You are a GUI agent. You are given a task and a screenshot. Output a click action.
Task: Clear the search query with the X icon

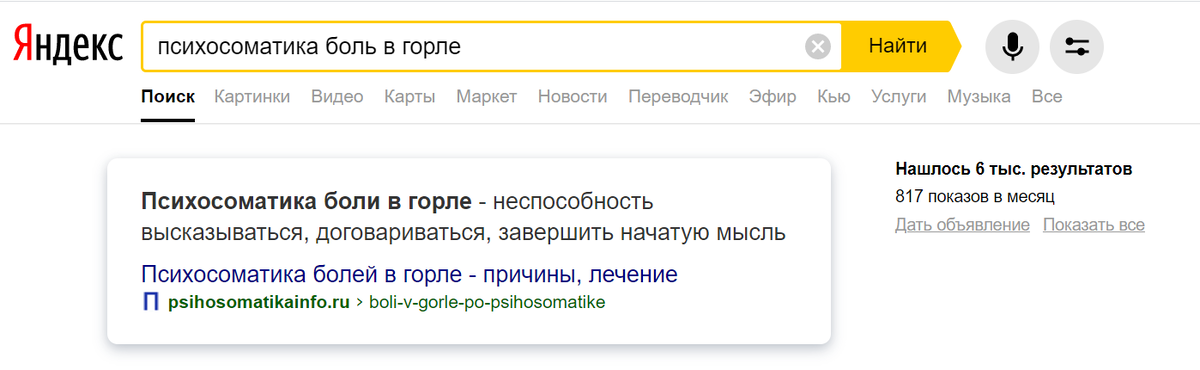(x=818, y=46)
